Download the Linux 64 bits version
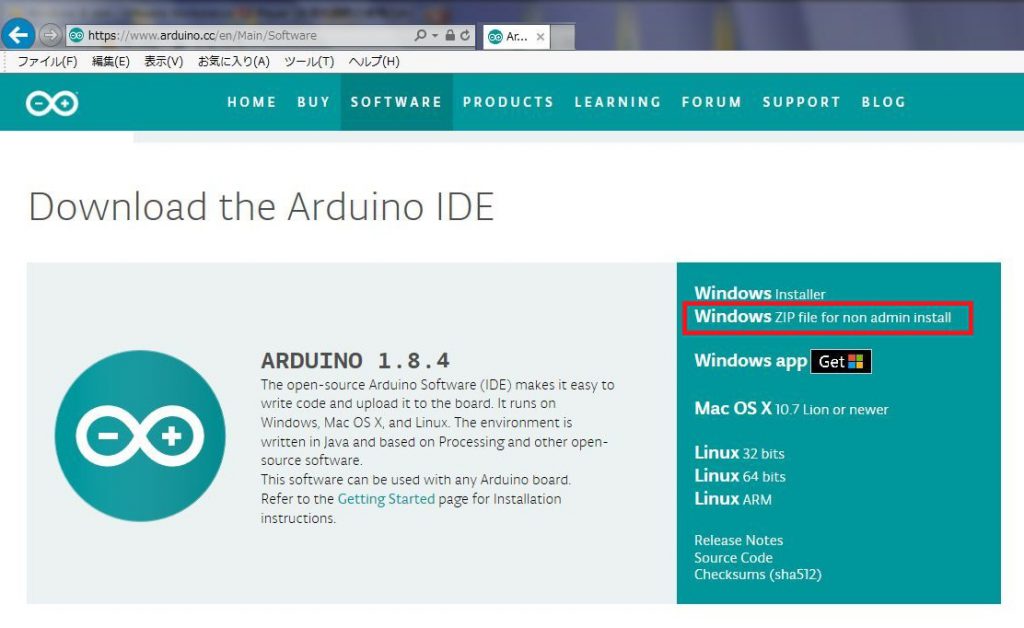 tap(740, 476)
